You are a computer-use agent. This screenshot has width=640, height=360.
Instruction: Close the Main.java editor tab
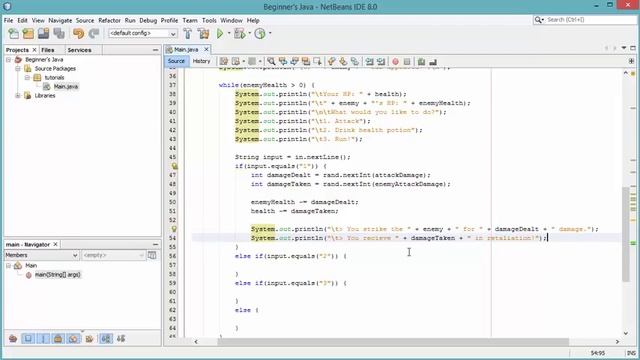coord(206,49)
